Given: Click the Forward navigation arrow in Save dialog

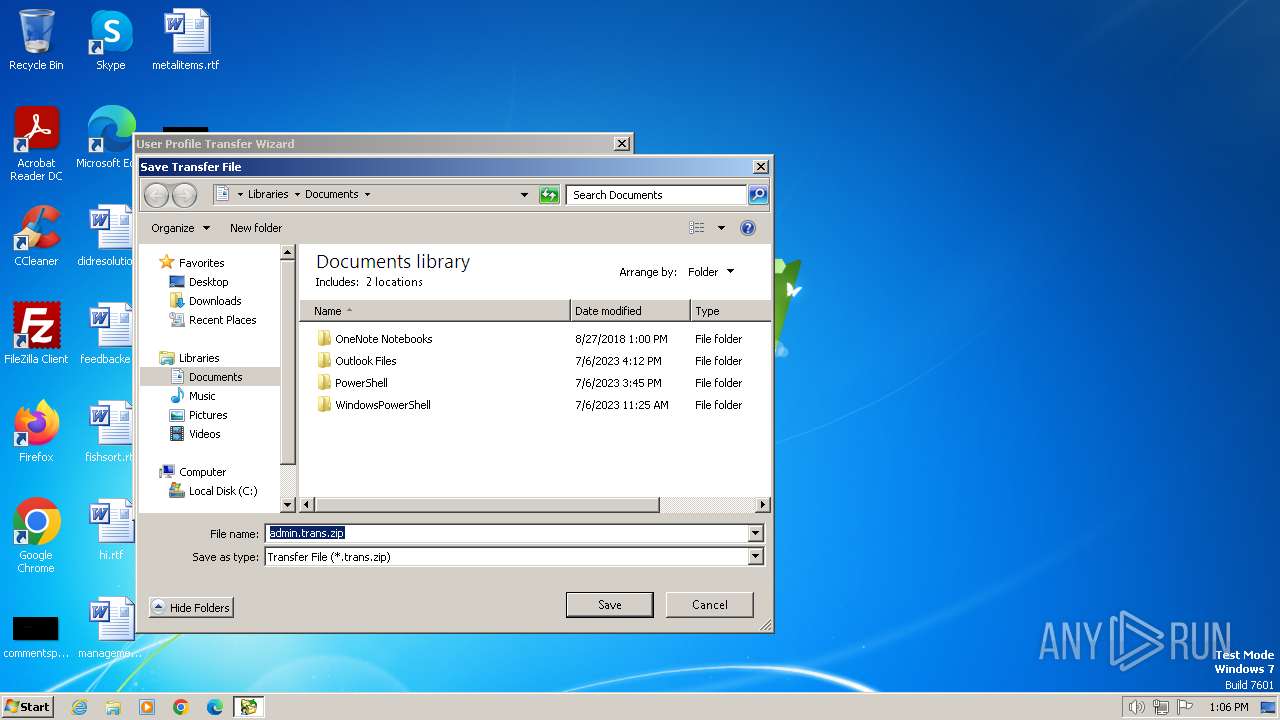Looking at the screenshot, I should tap(184, 195).
